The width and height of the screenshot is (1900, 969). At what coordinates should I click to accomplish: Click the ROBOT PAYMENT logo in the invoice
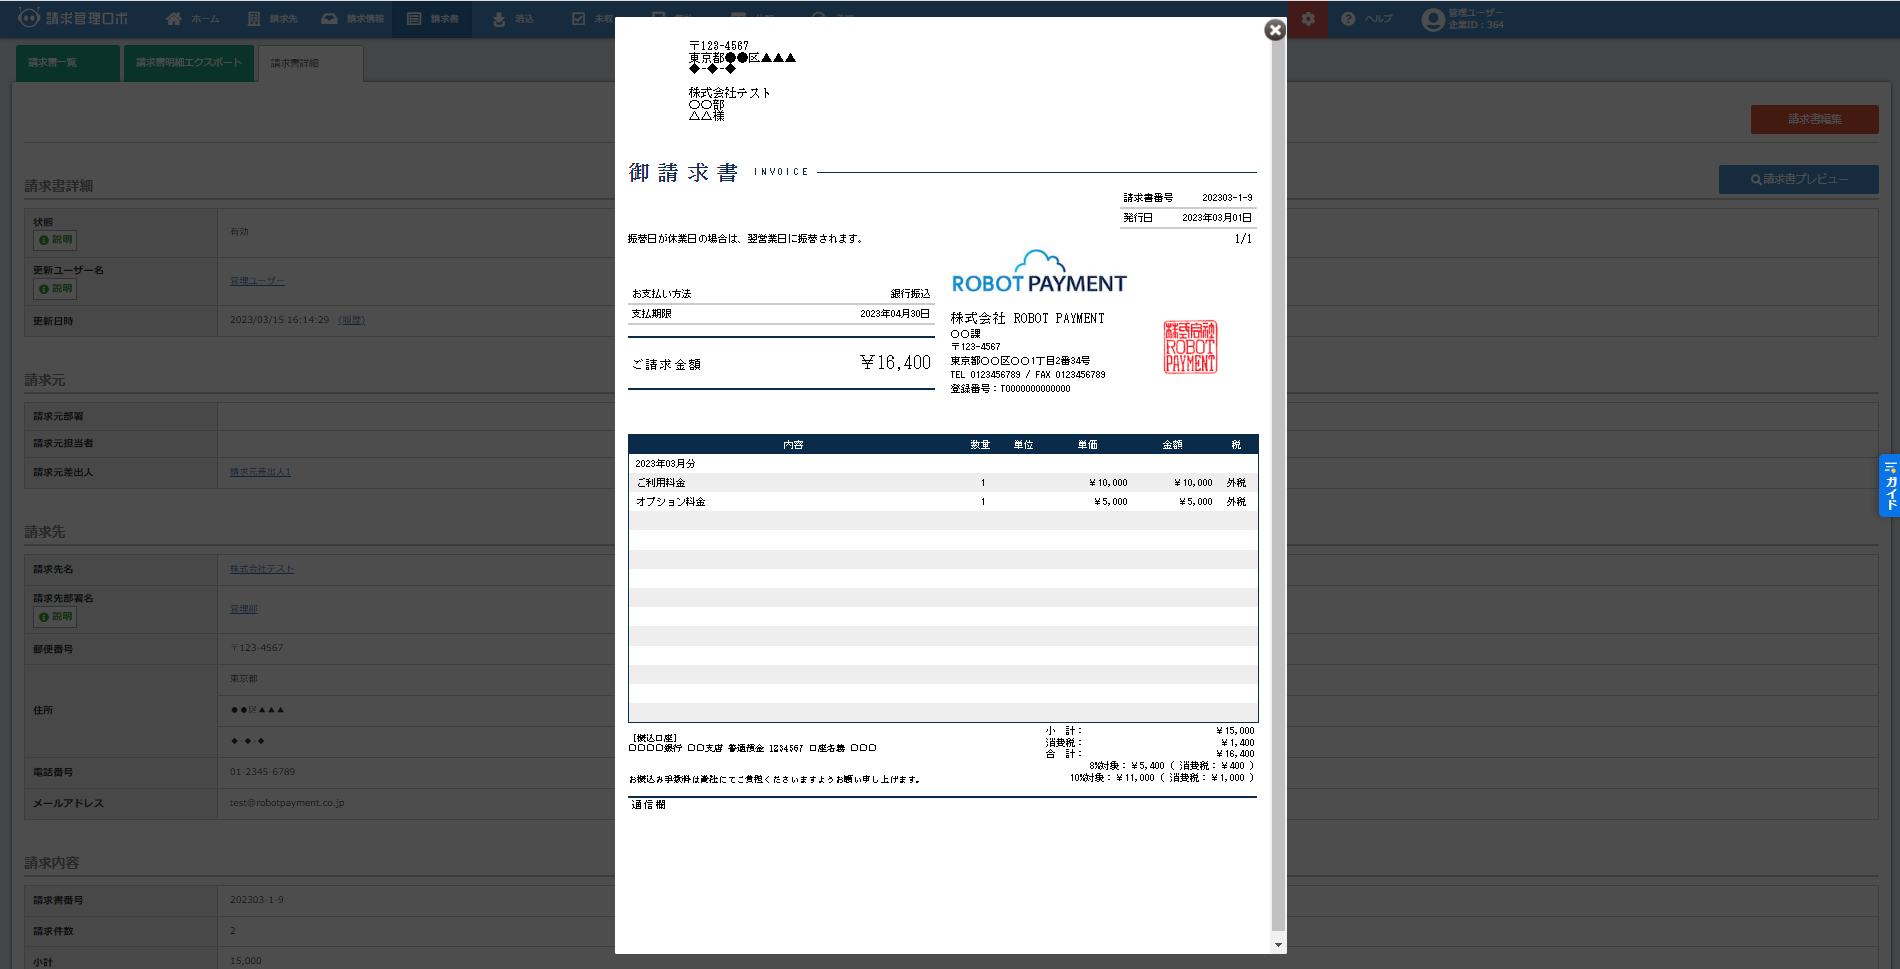[x=1039, y=272]
